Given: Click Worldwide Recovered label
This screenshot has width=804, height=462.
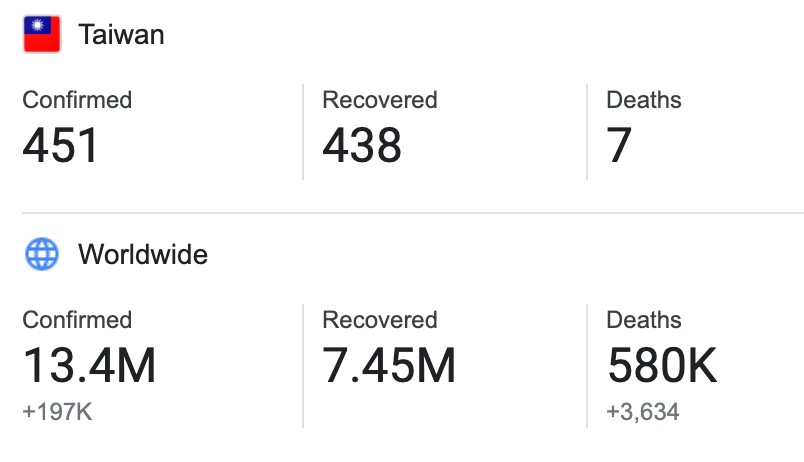Looking at the screenshot, I should coord(380,319).
